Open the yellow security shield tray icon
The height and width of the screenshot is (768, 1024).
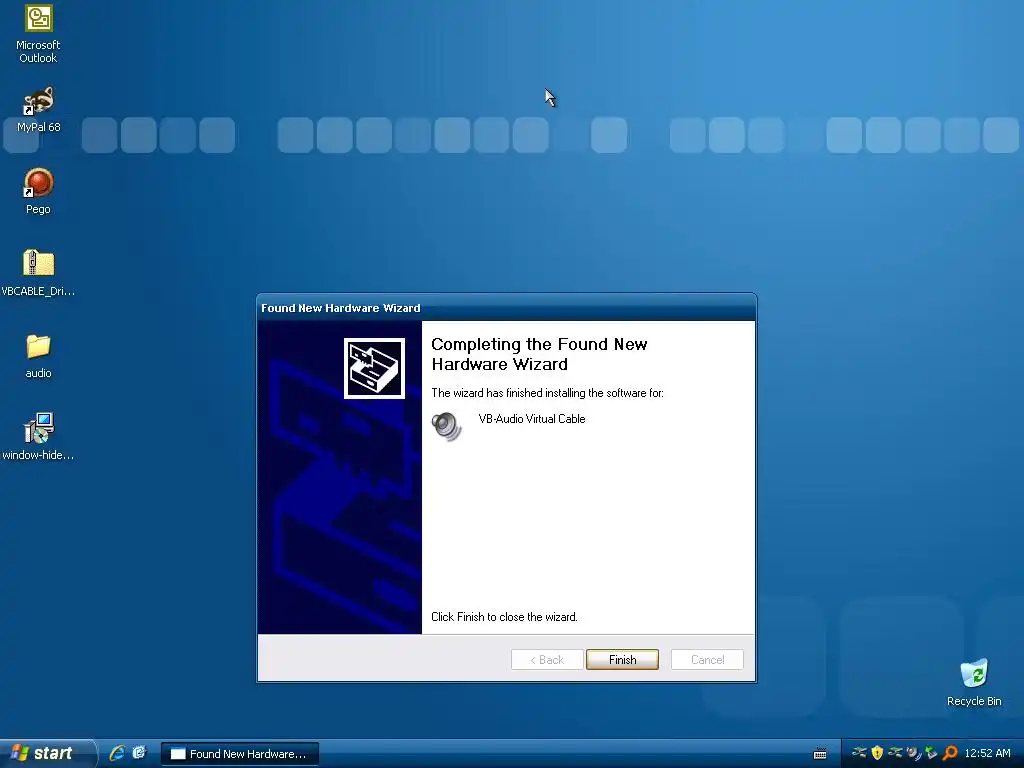[x=877, y=753]
